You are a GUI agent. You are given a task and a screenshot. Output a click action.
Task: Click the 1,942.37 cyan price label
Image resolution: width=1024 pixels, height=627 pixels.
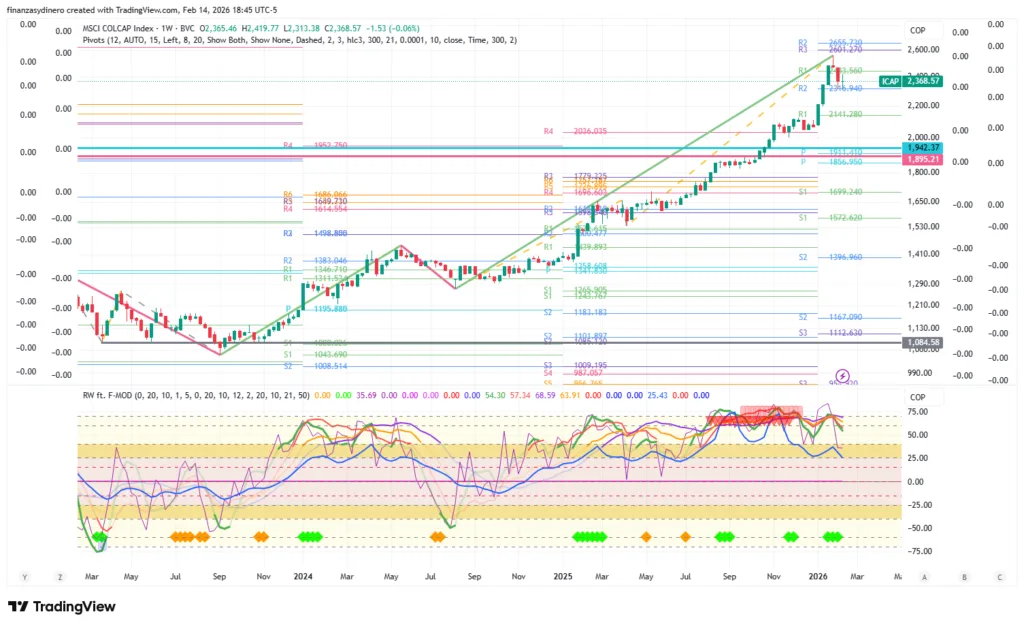(920, 147)
